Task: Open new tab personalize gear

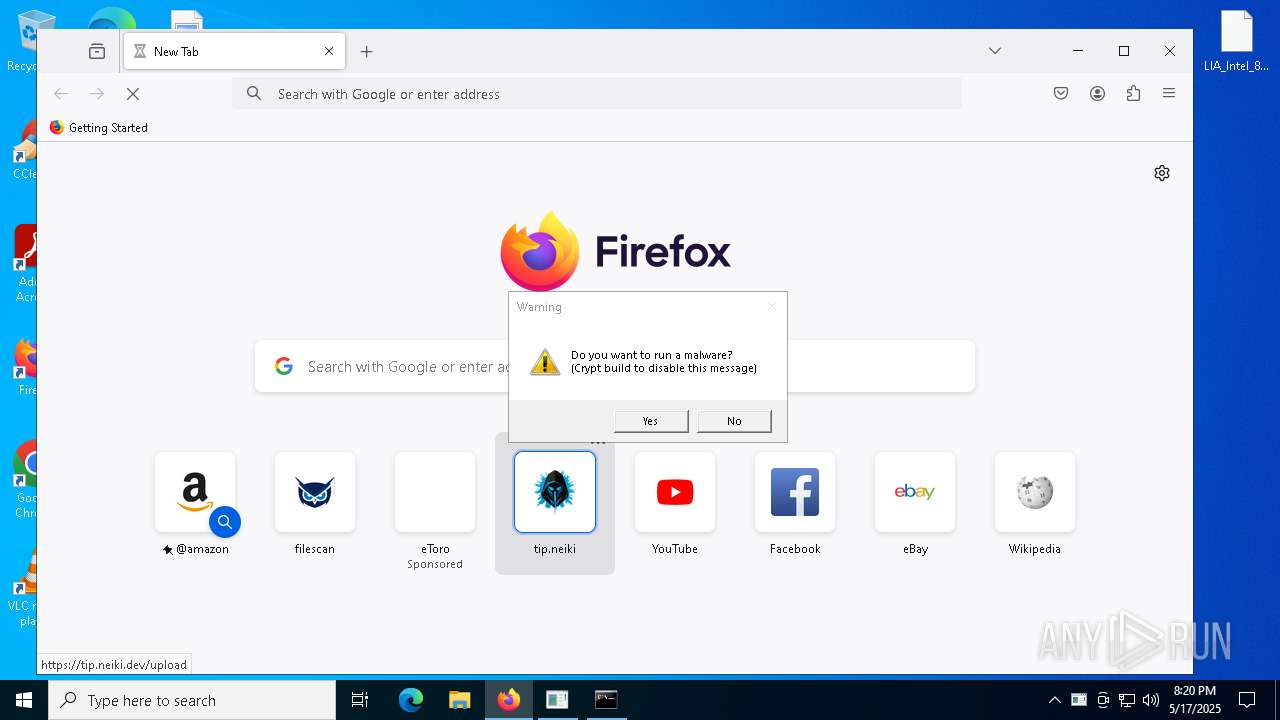Action: (1162, 173)
